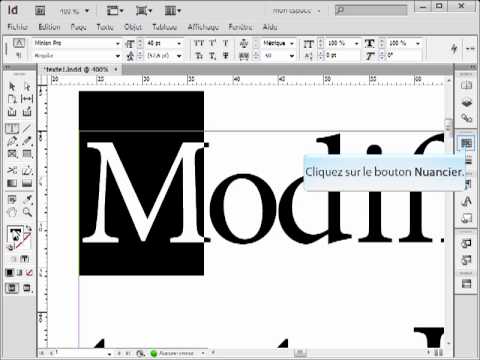Select the Pencil tool
Image resolution: width=480 pixels, height=360 pixels.
coord(27,141)
